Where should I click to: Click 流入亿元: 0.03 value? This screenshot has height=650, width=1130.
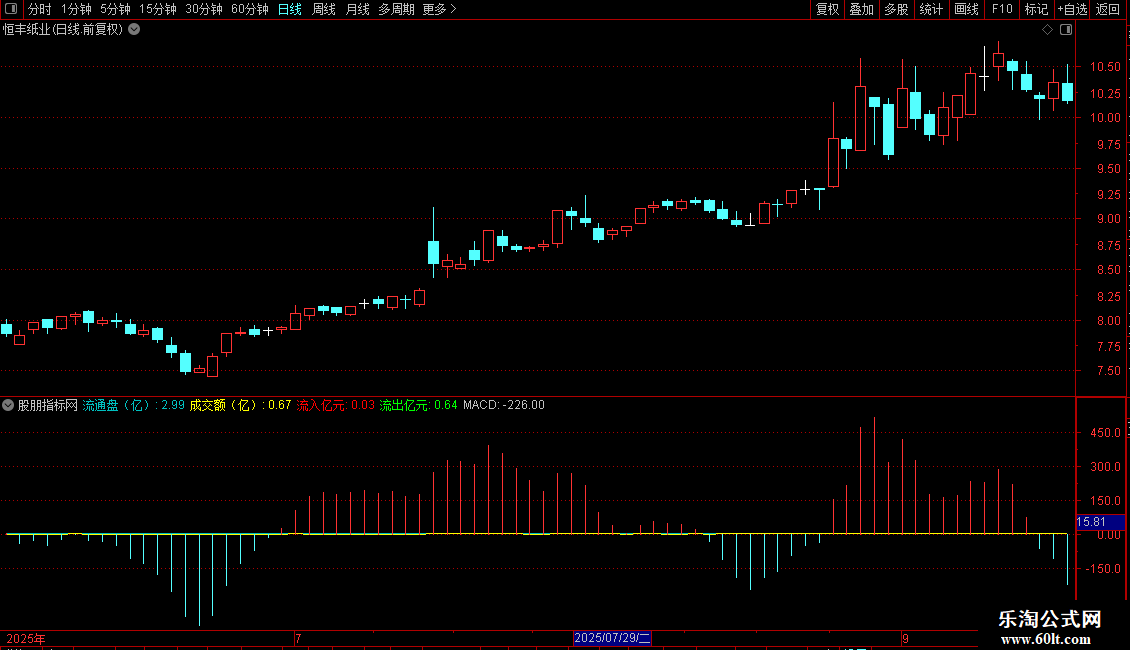[x=336, y=405]
